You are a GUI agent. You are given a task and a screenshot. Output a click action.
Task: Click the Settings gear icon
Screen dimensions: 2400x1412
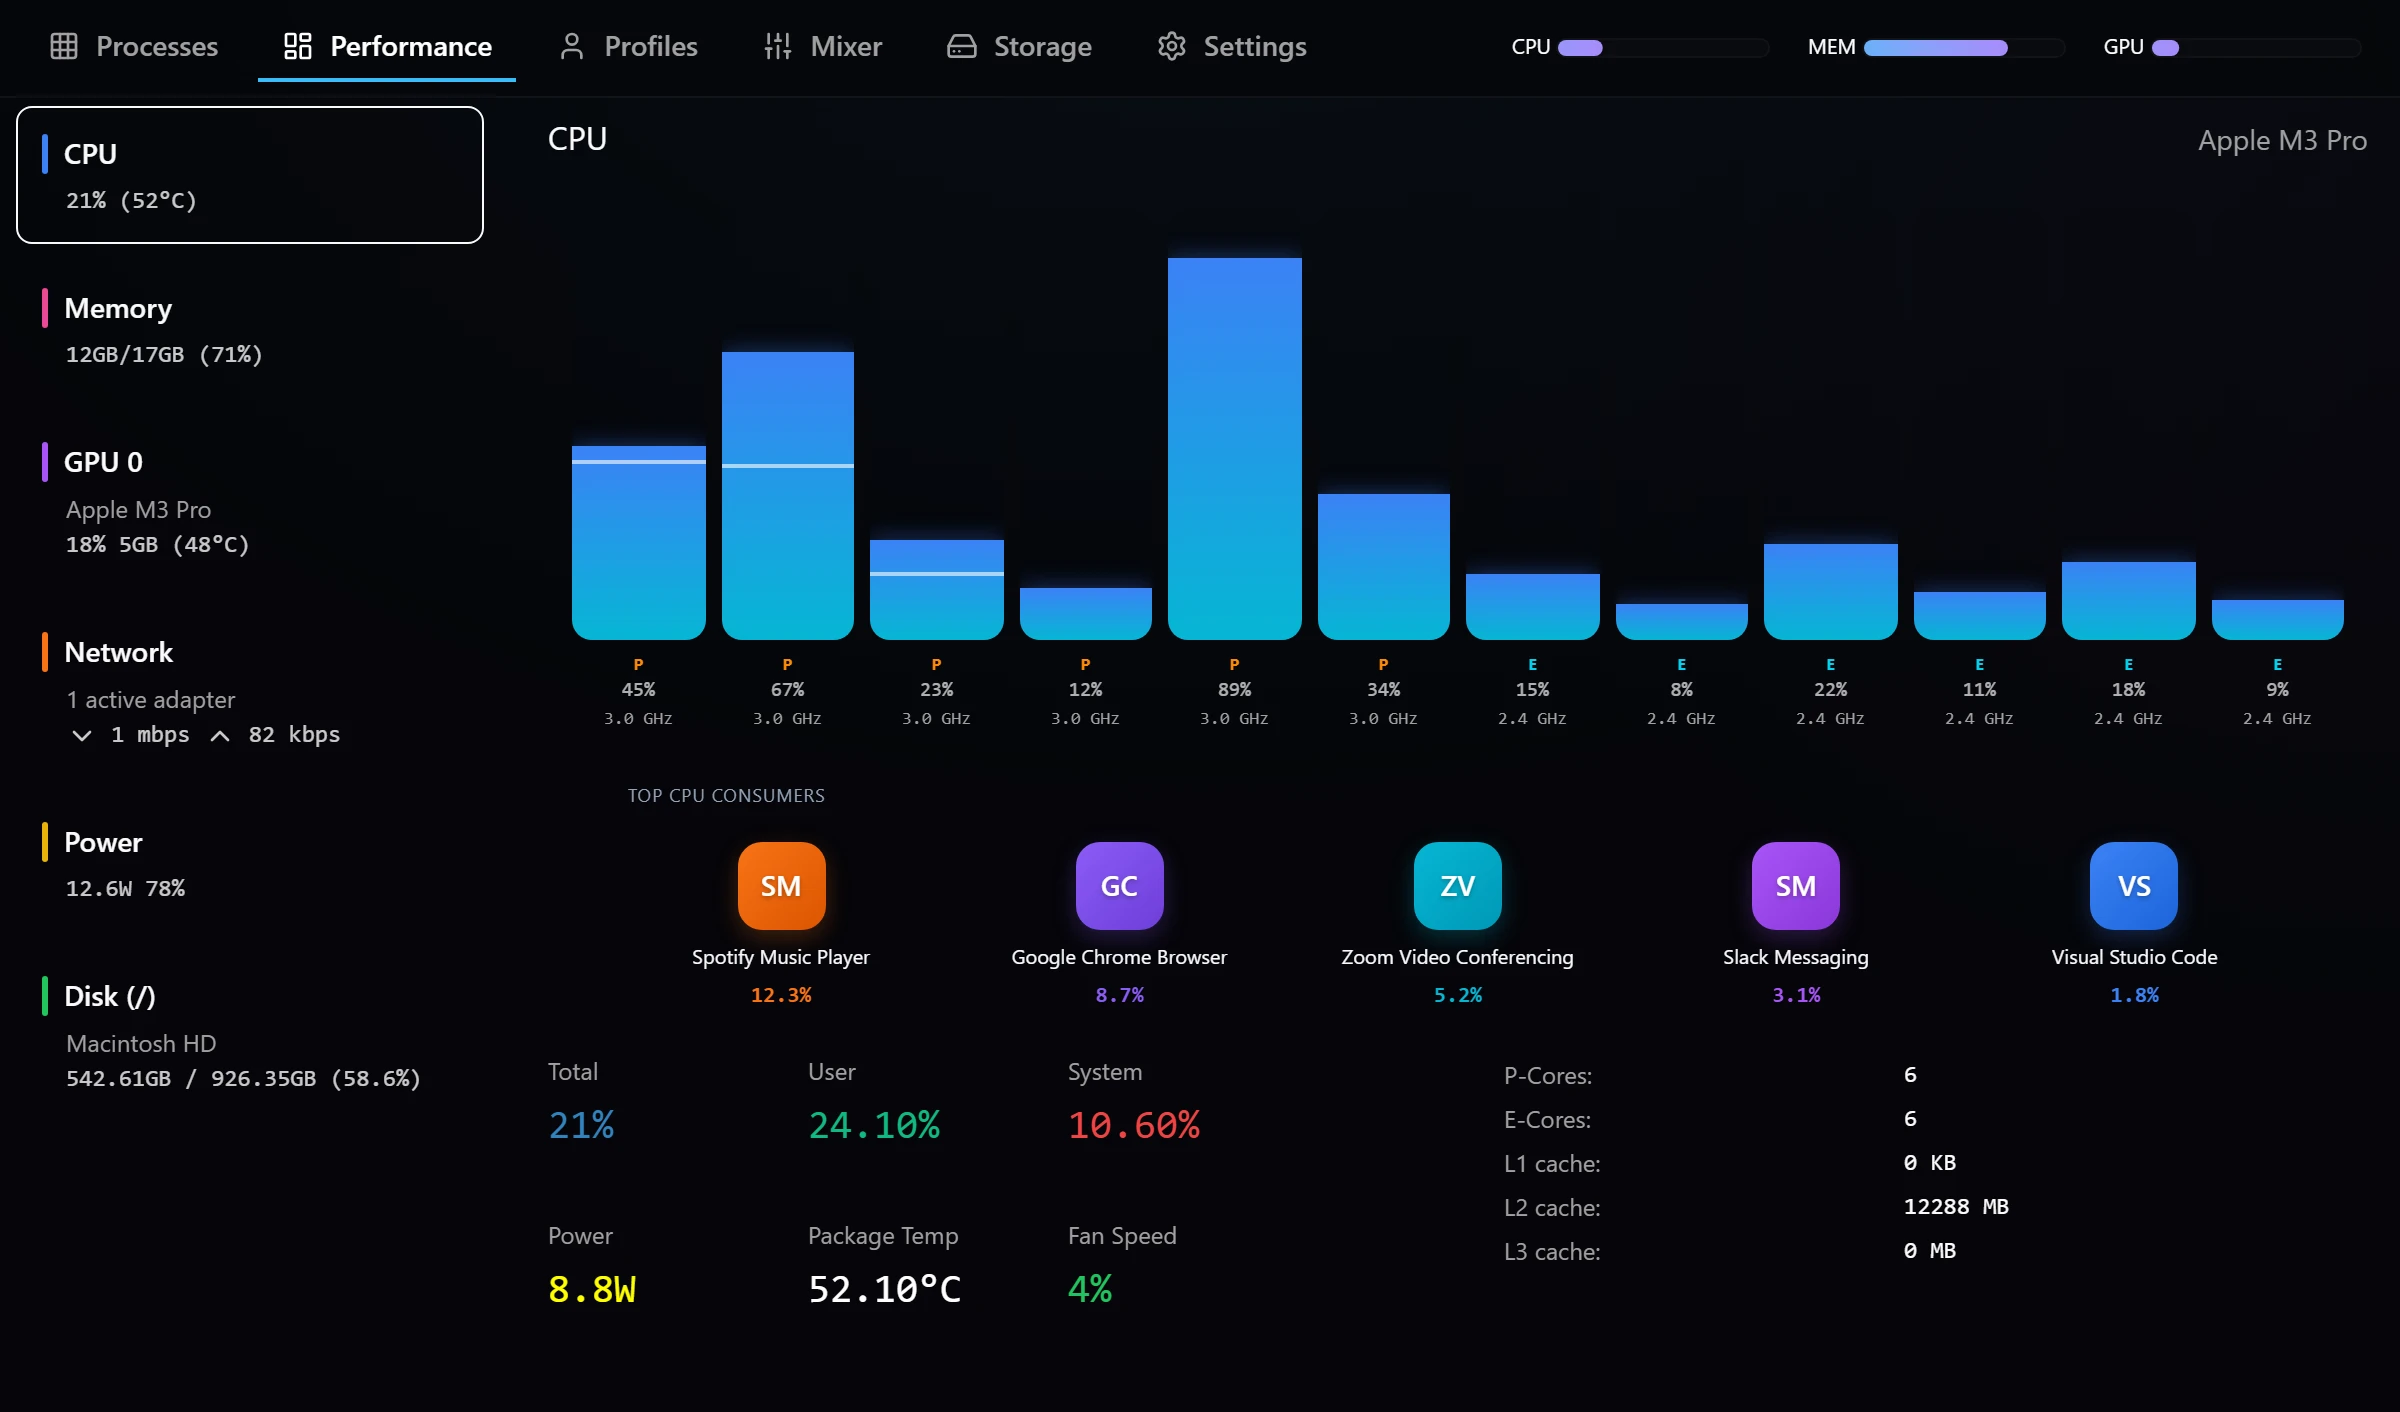click(1172, 46)
